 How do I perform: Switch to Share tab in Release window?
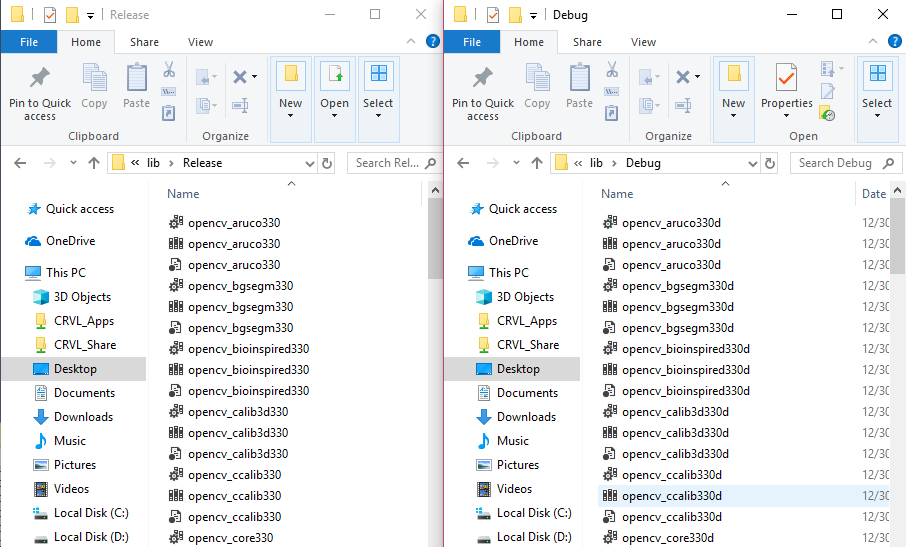144,42
